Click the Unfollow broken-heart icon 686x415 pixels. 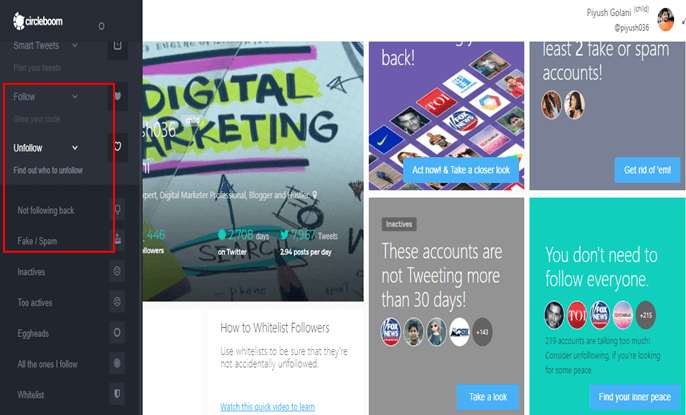(x=117, y=147)
